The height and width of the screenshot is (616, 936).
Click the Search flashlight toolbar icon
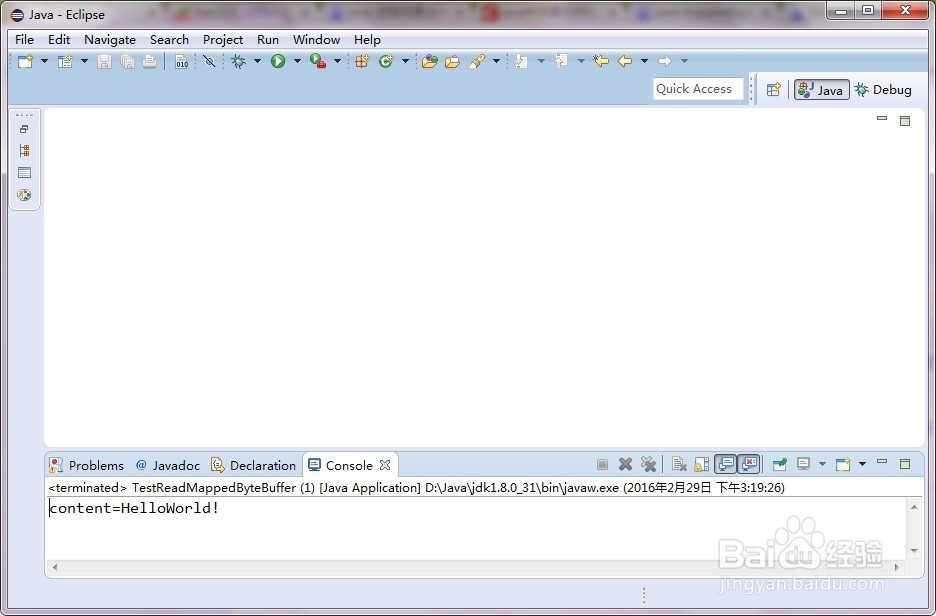click(x=477, y=61)
